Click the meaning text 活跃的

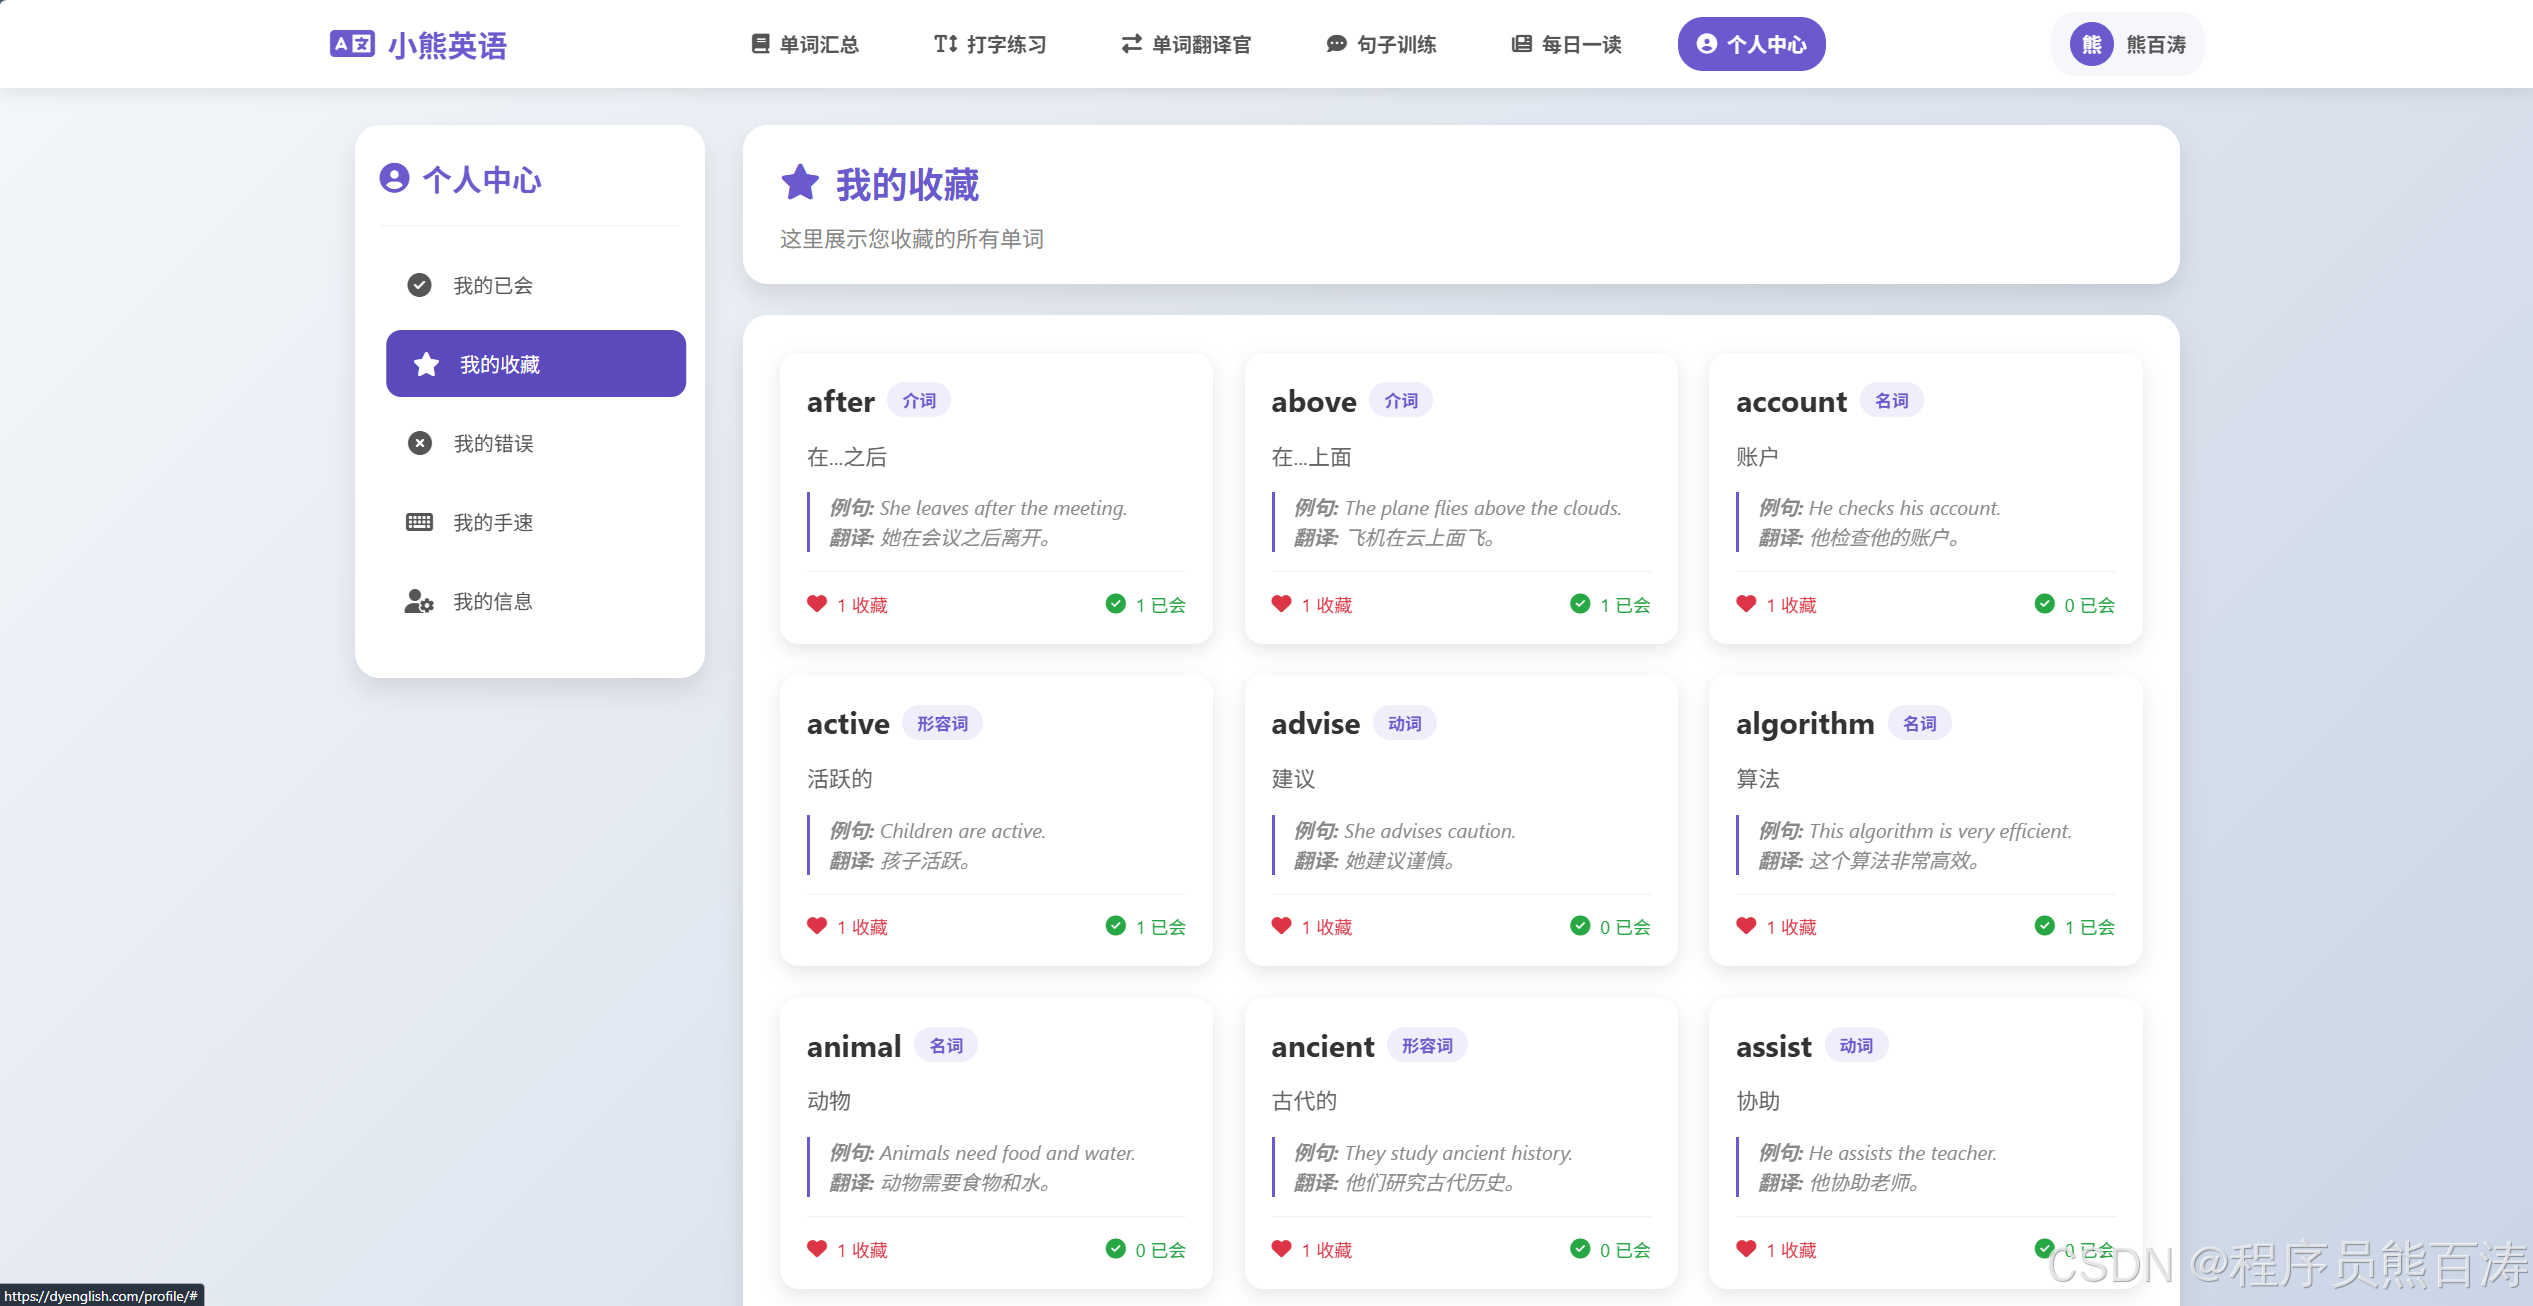840,778
